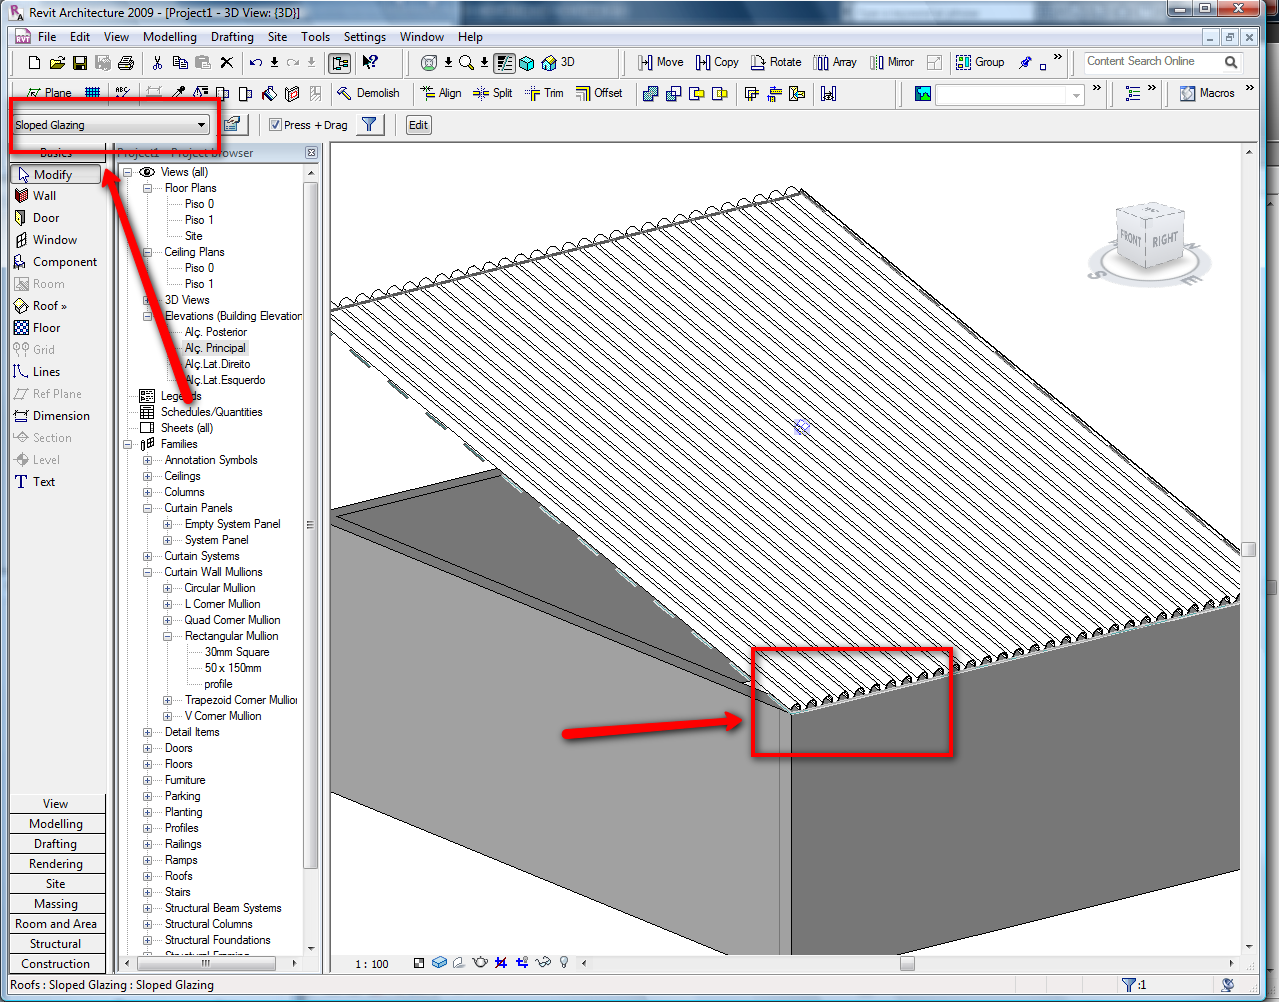
Task: Click the Filter Selection funnel icon
Action: coord(369,125)
